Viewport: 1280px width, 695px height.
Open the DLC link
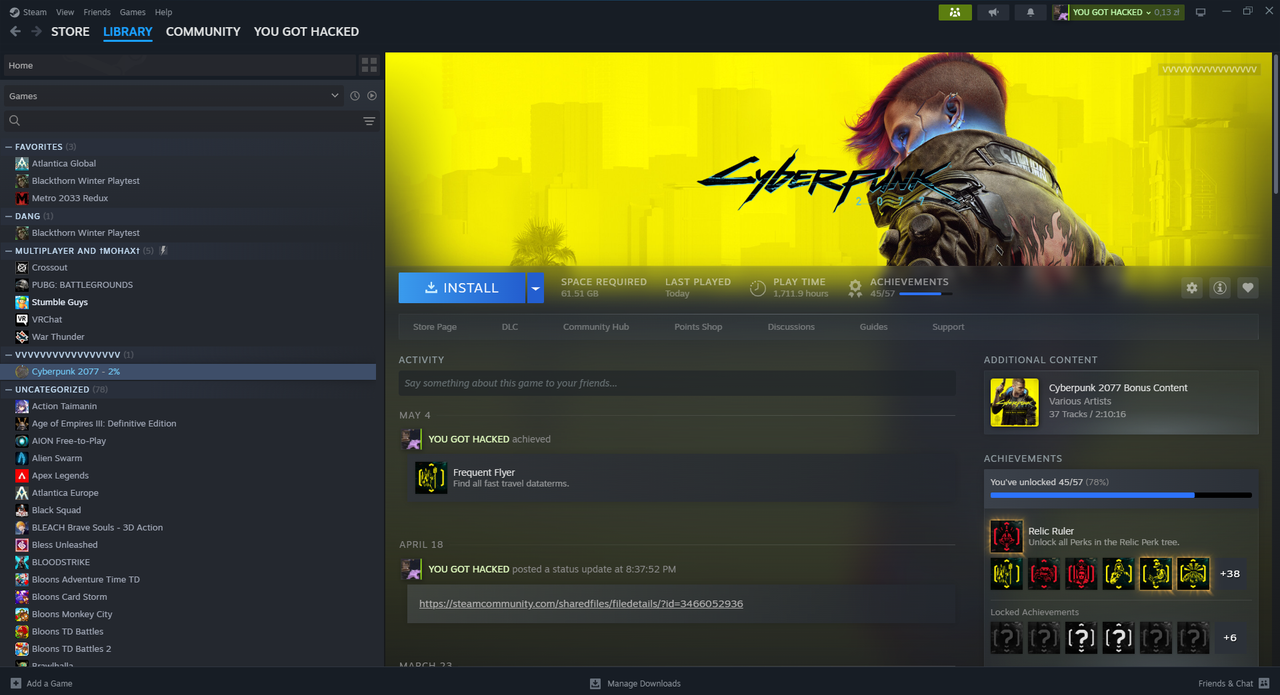click(510, 327)
